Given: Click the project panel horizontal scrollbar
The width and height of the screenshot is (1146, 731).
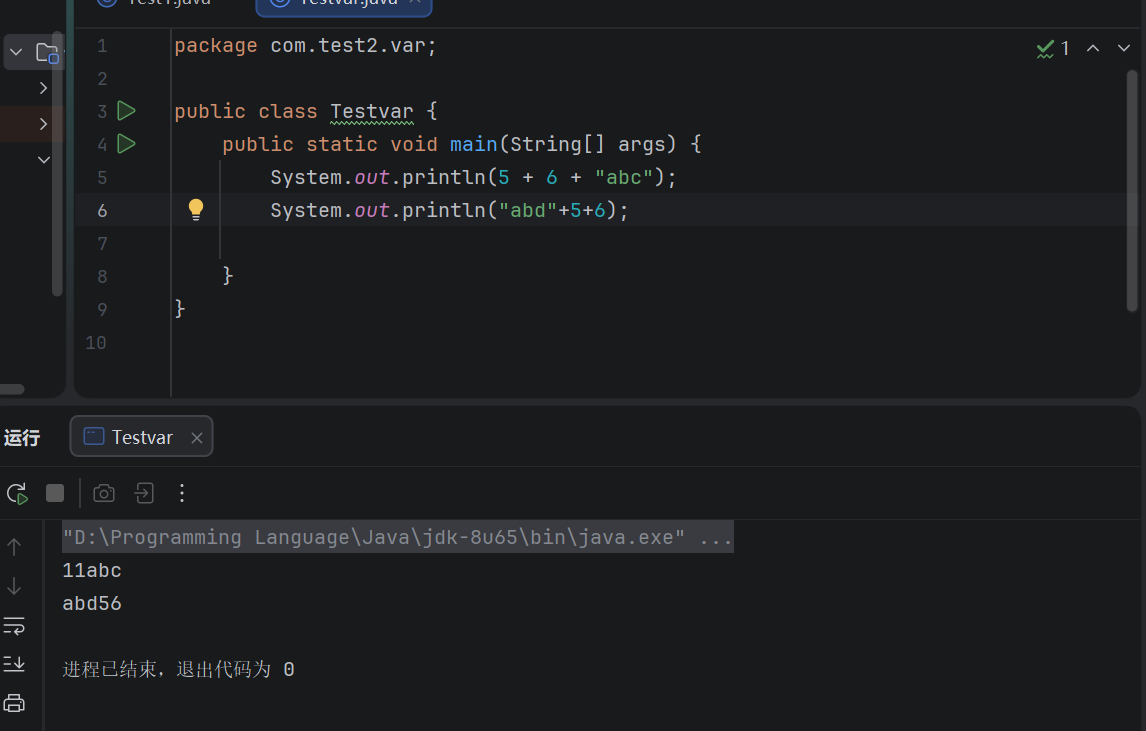Looking at the screenshot, I should [x=12, y=389].
